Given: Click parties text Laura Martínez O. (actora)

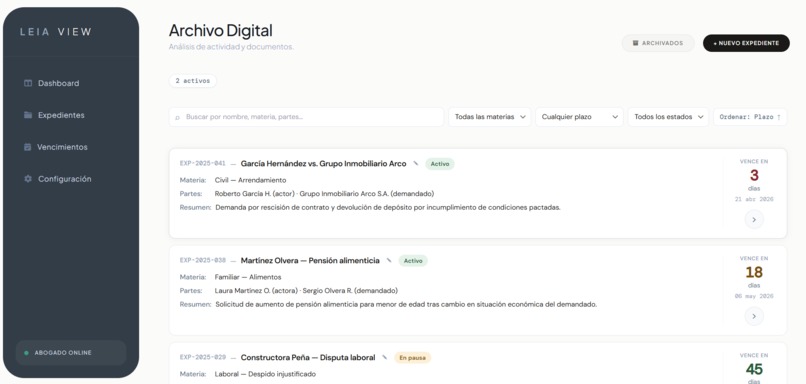Looking at the screenshot, I should [x=256, y=290].
